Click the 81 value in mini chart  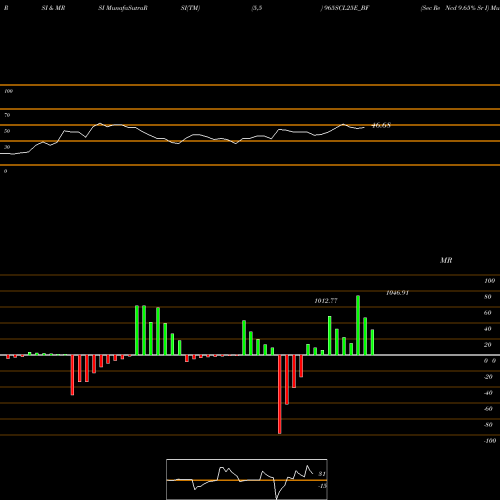click(x=322, y=474)
